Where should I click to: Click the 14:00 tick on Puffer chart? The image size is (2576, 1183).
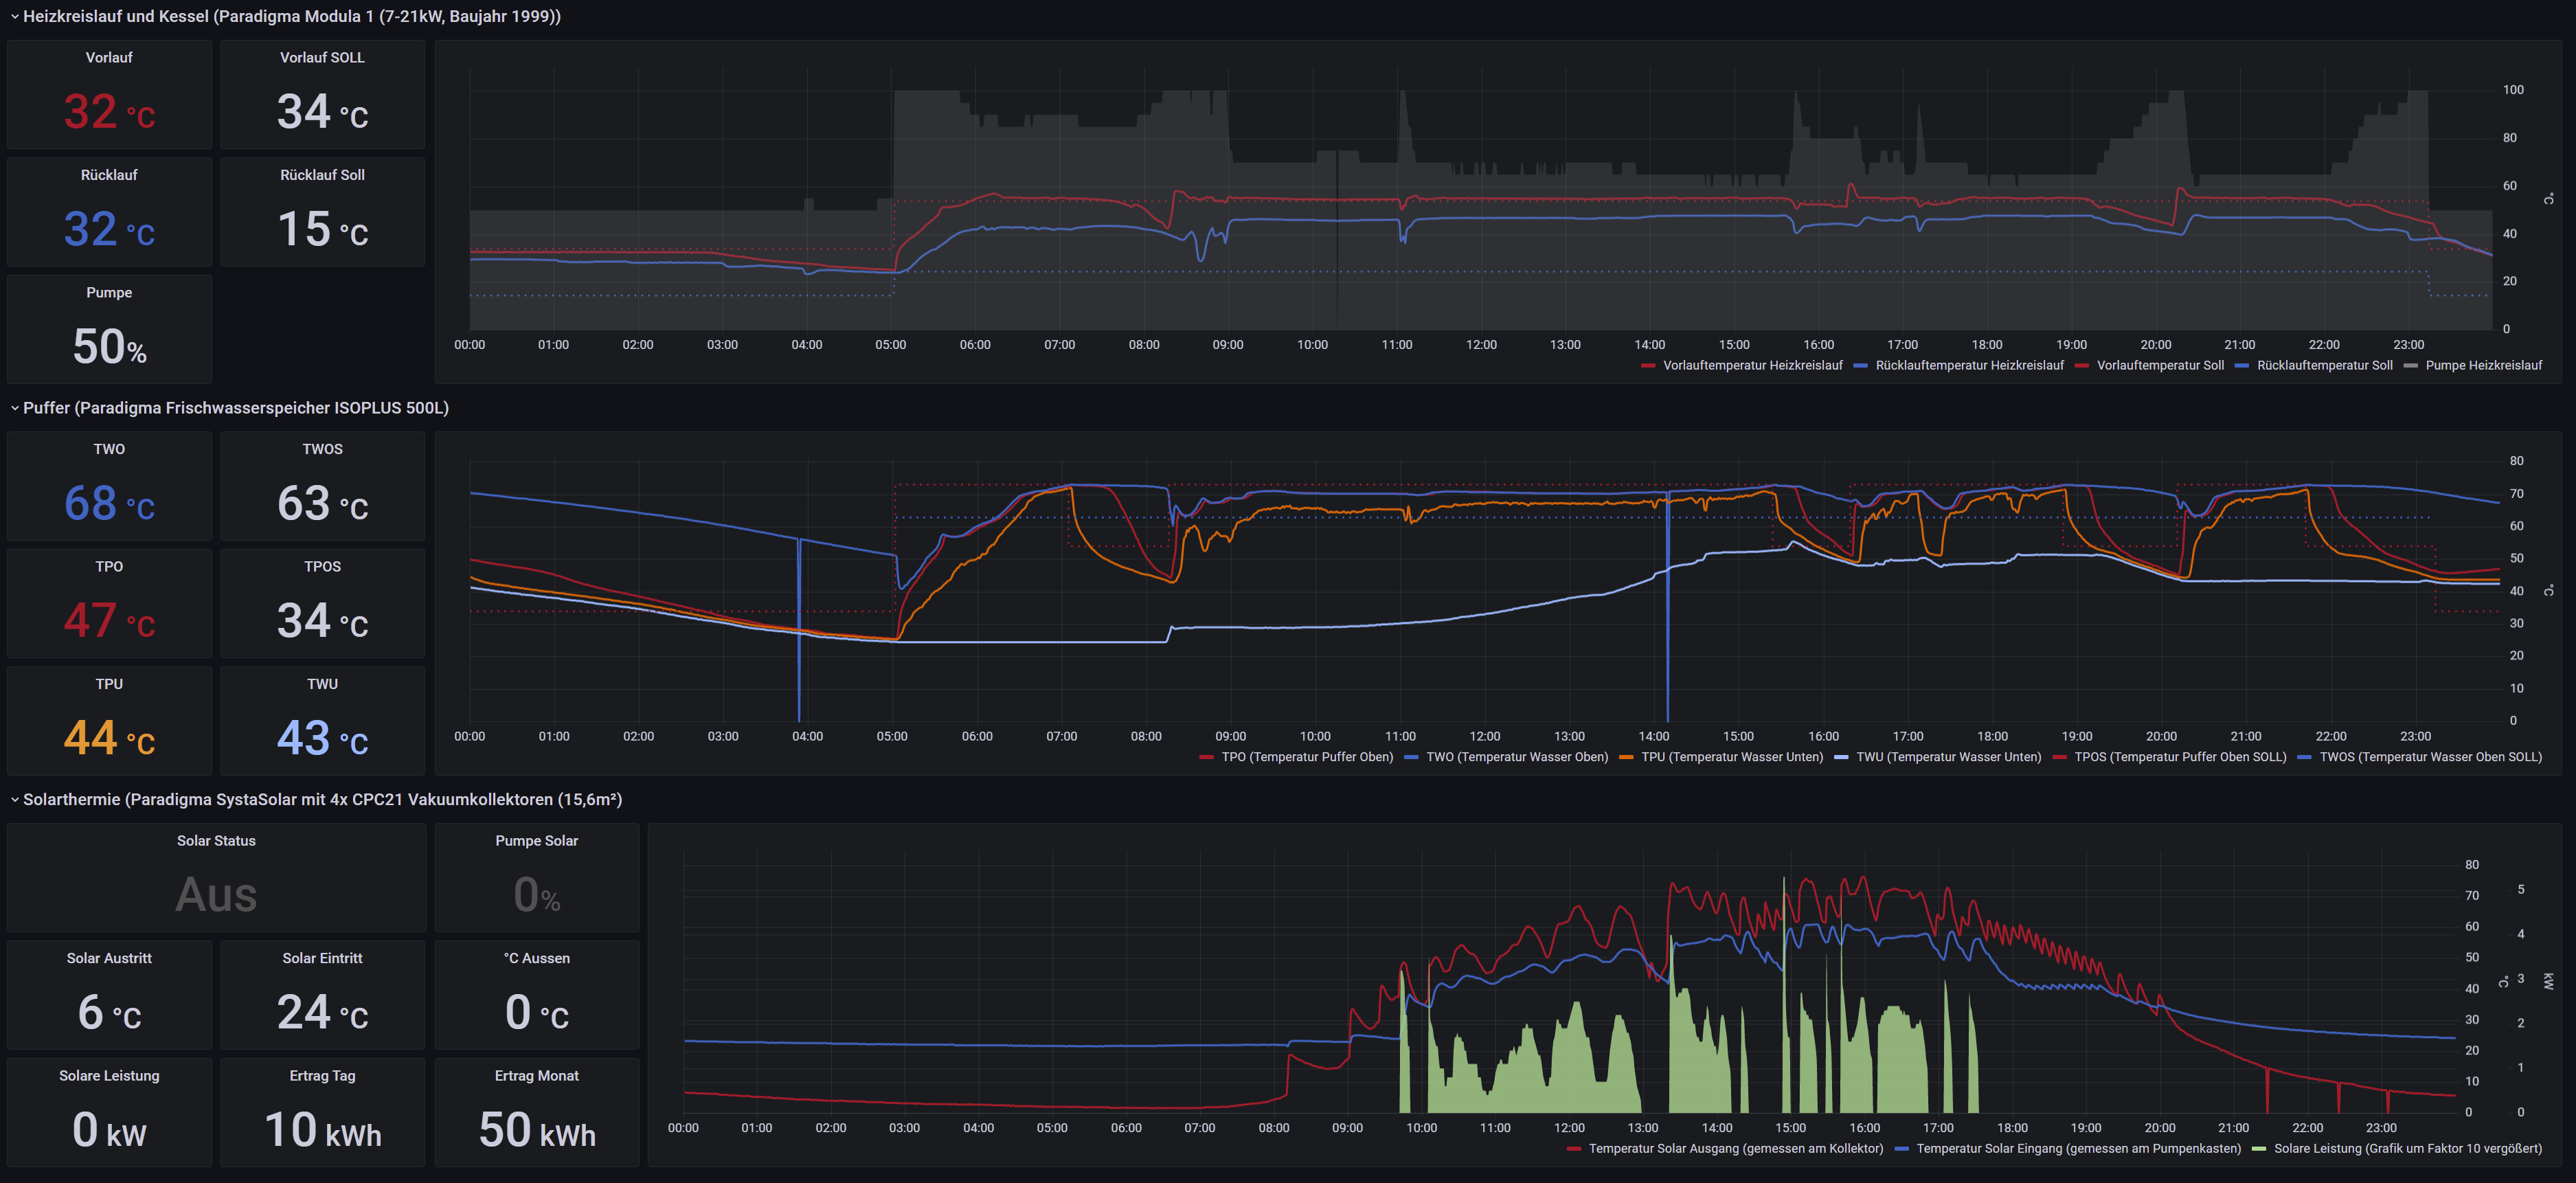[1654, 736]
